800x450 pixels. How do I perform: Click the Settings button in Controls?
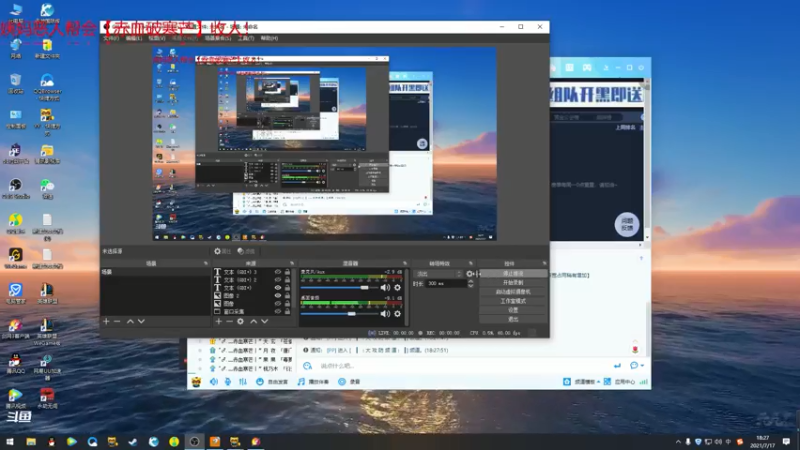point(513,310)
